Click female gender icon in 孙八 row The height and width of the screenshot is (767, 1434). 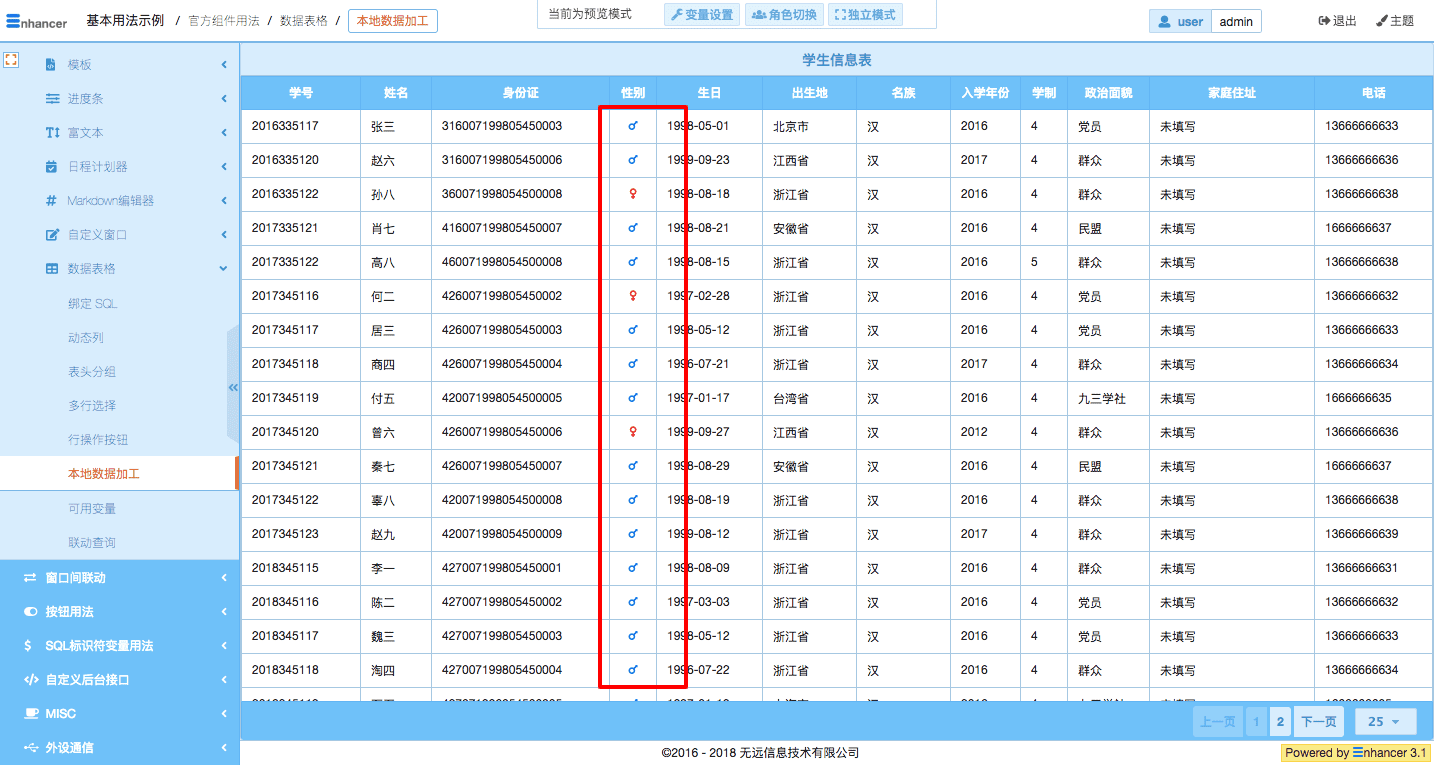[x=632, y=194]
